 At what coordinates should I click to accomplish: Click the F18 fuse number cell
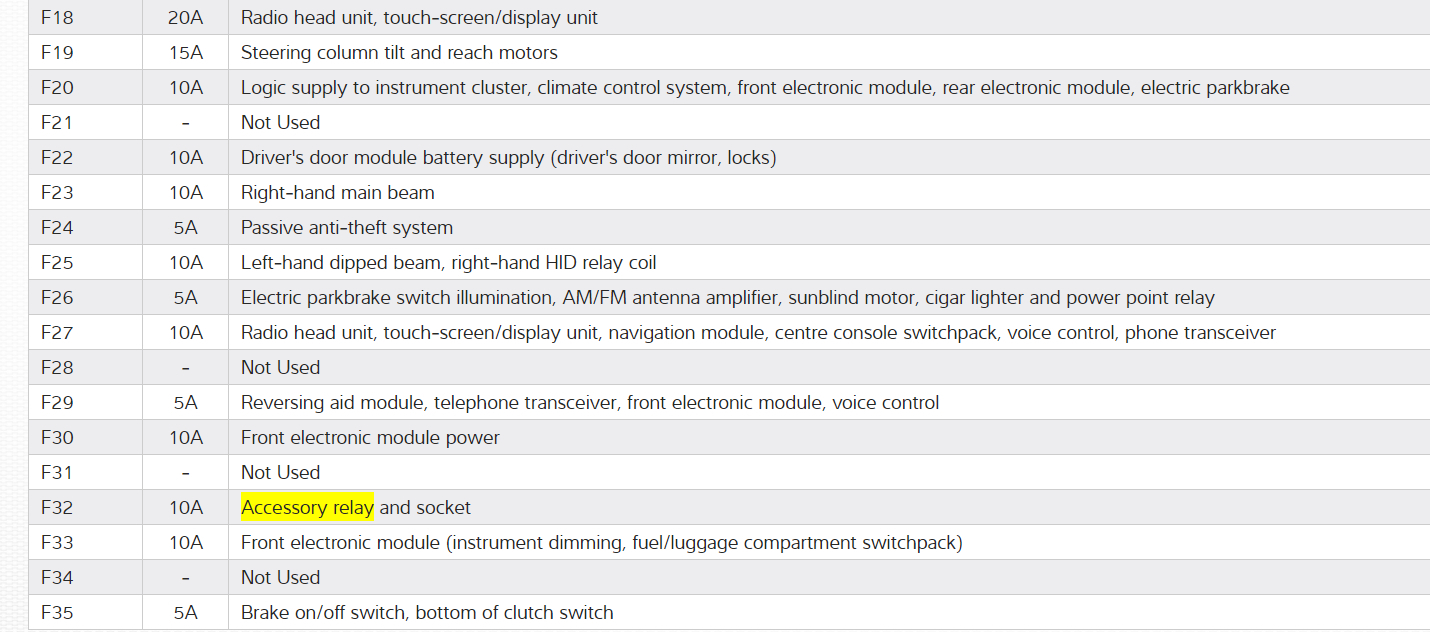pyautogui.click(x=57, y=18)
